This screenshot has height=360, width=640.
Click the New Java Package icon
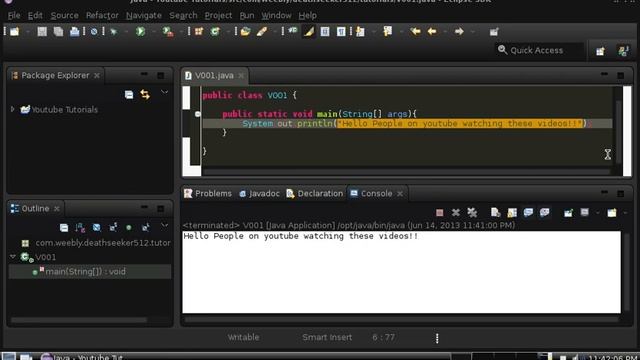(x=199, y=32)
